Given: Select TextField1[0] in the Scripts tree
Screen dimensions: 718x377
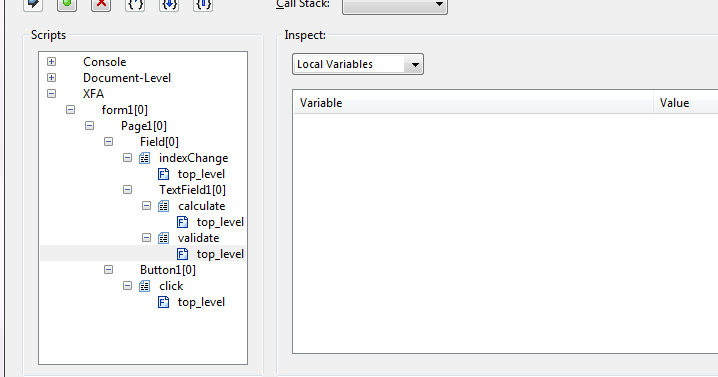Looking at the screenshot, I should (192, 190).
